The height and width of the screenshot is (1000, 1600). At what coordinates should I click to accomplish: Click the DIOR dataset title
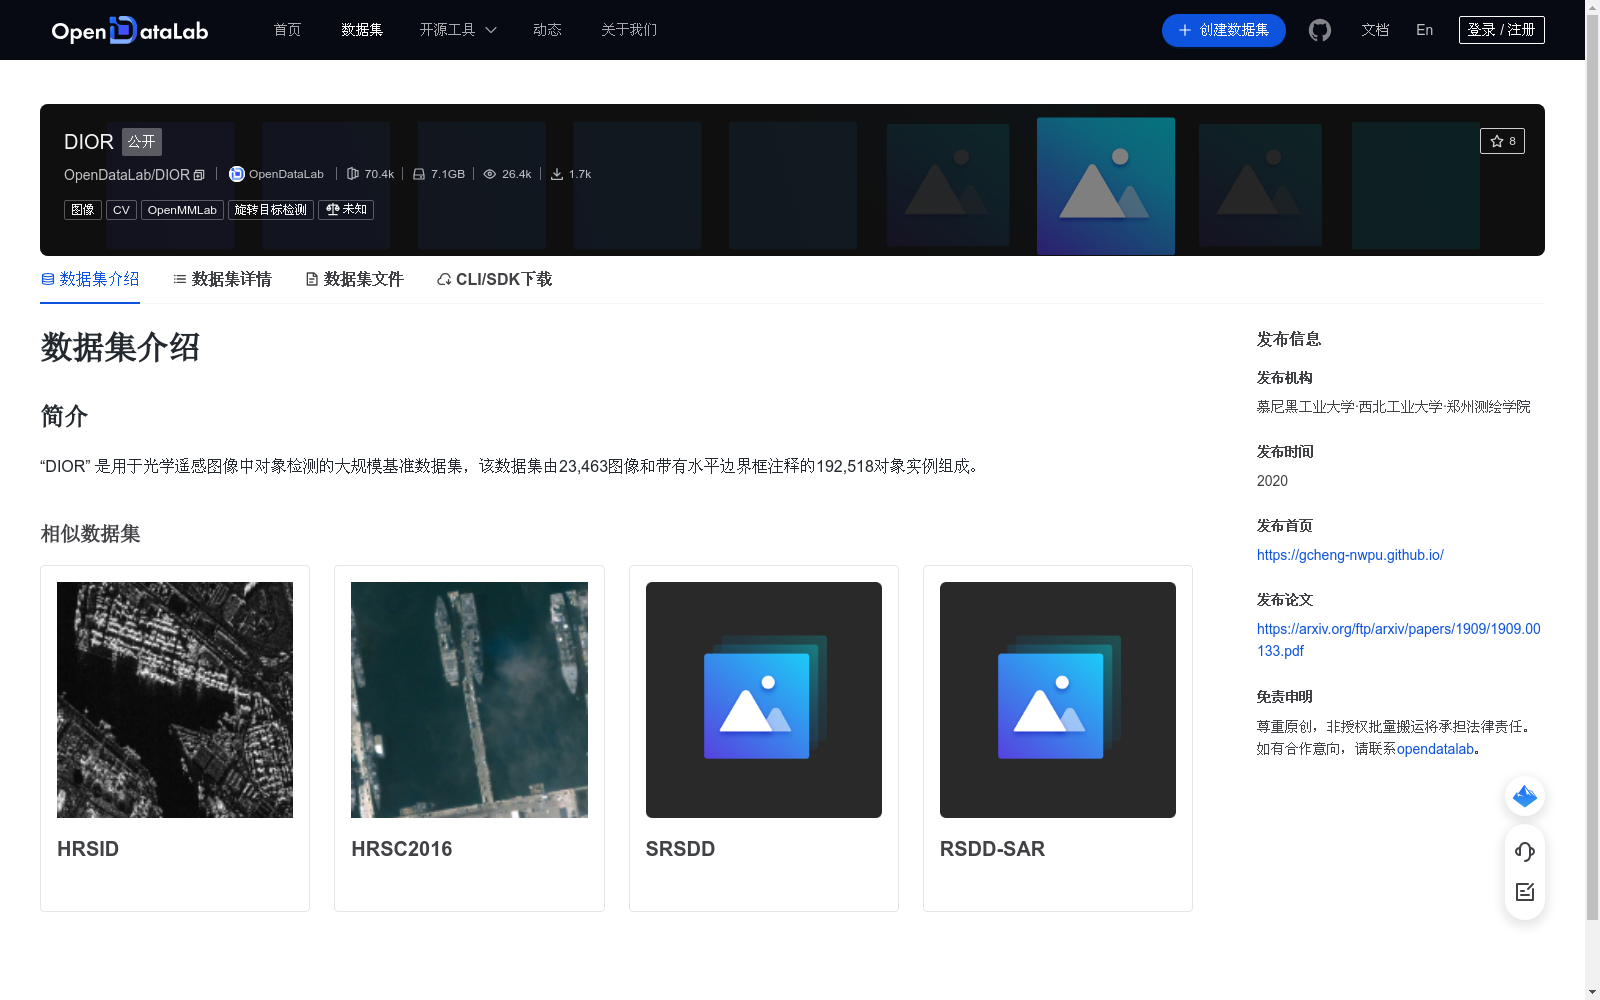click(x=89, y=142)
